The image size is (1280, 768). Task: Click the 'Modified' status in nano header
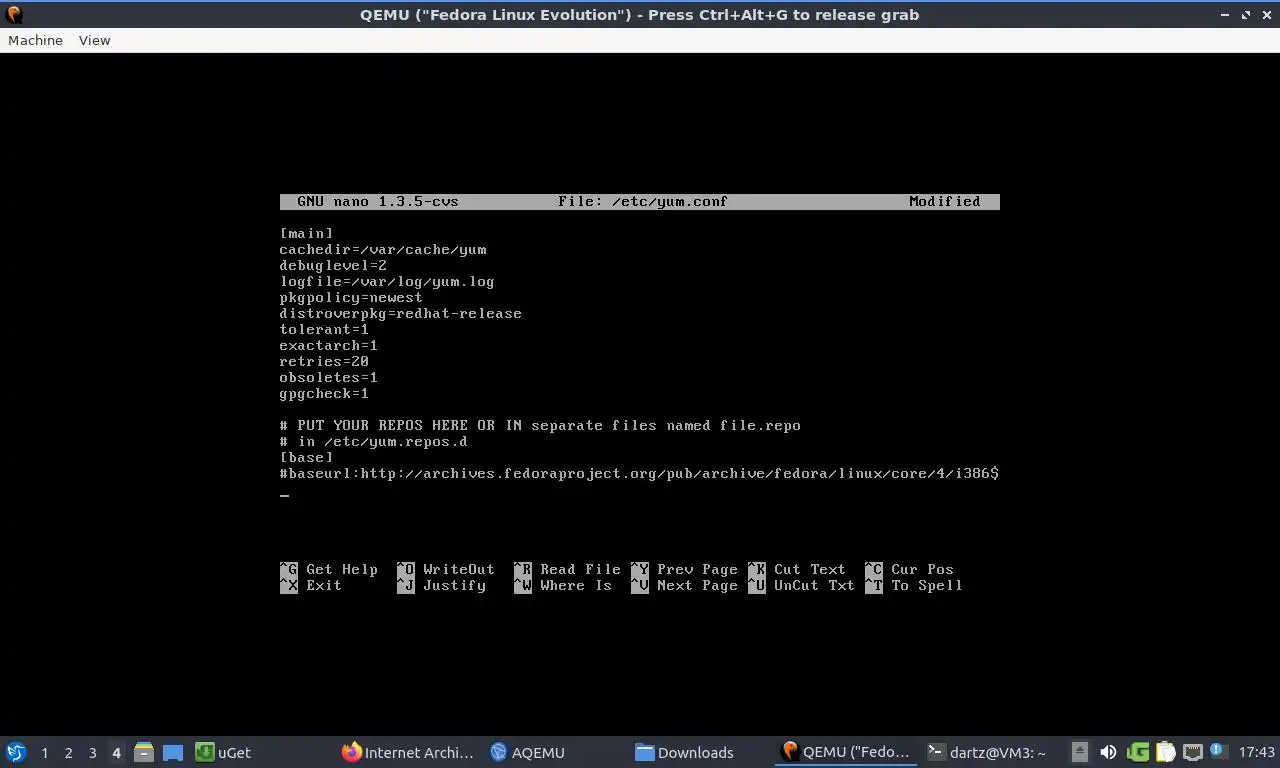coord(945,201)
